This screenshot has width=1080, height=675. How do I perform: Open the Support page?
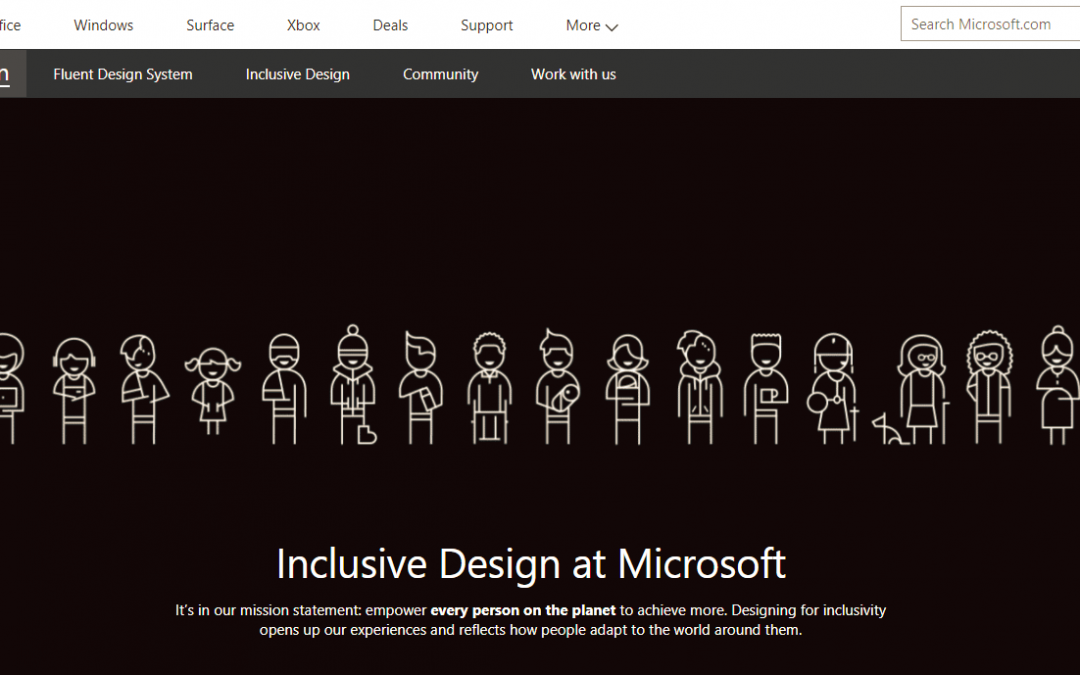point(486,25)
